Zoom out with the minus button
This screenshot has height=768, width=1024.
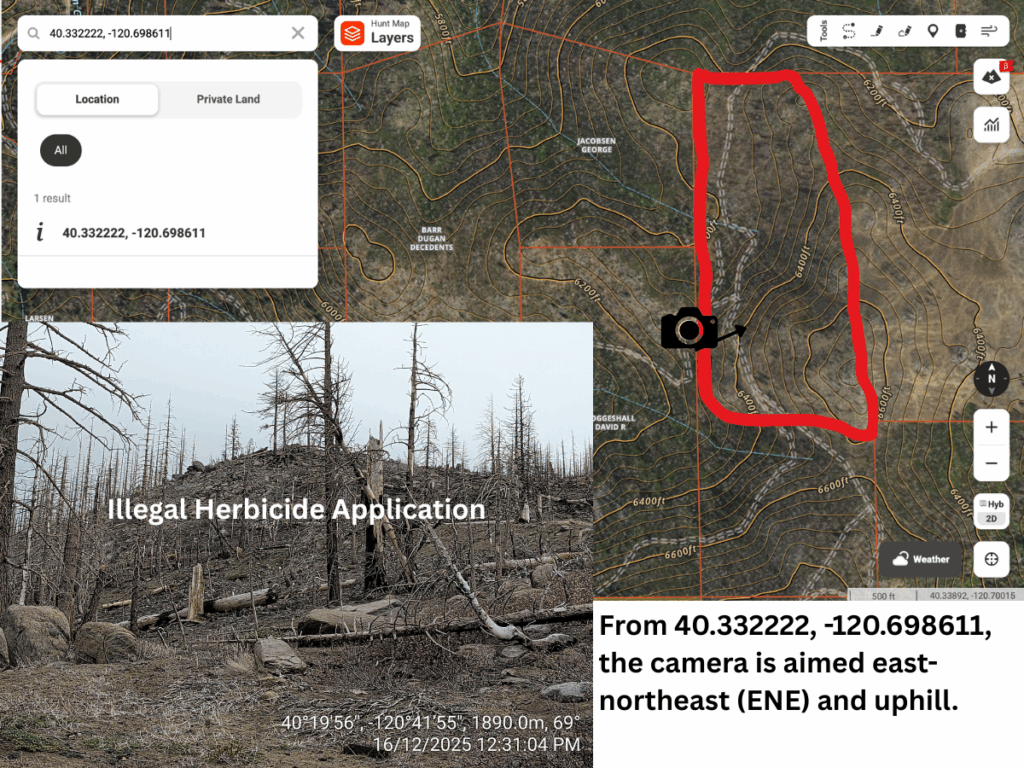pos(991,464)
